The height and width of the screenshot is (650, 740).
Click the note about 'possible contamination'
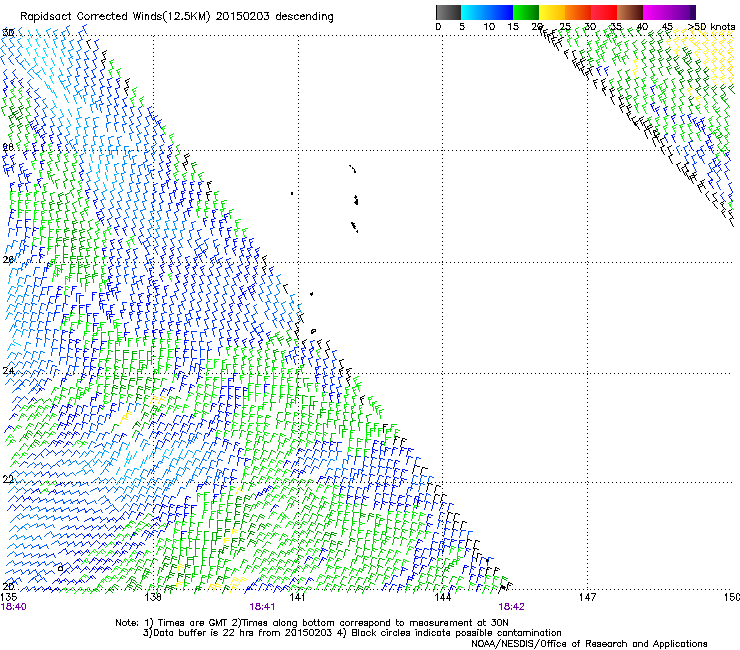pos(511,633)
